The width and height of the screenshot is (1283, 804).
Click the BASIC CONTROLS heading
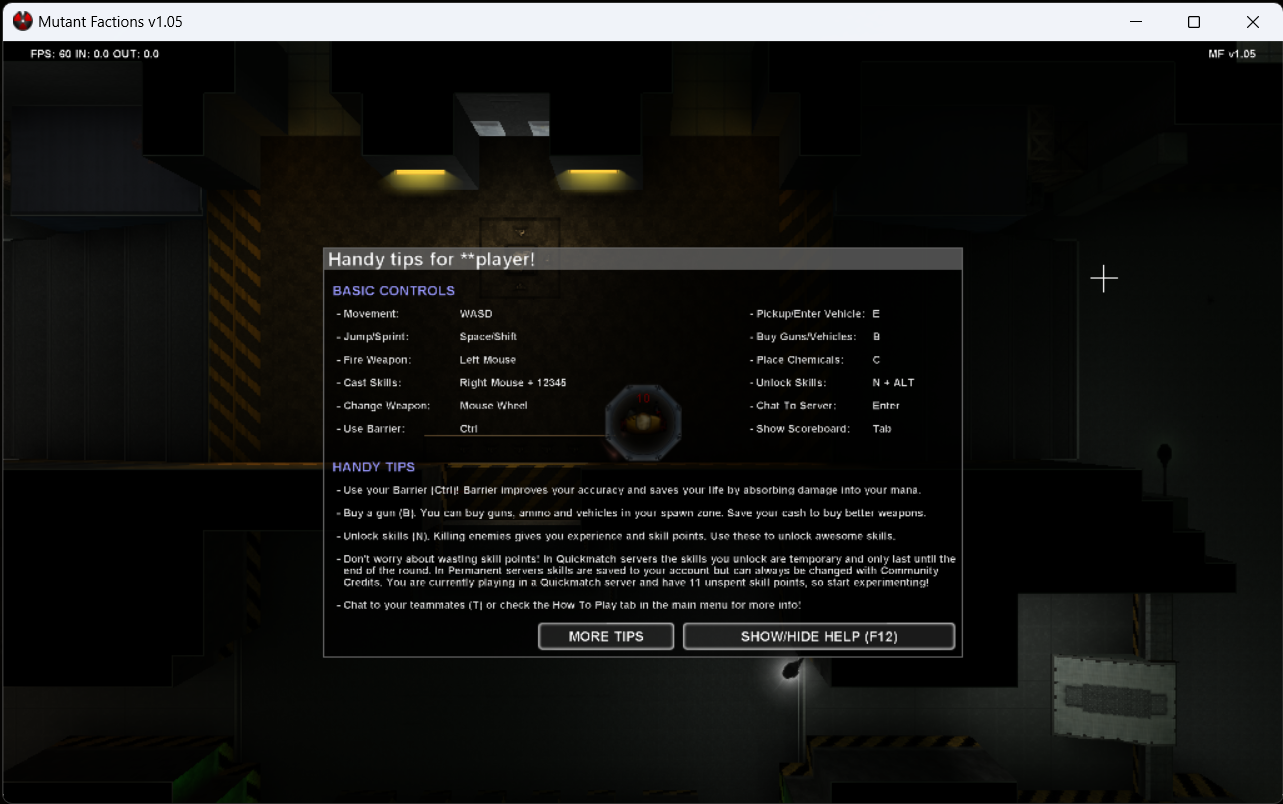click(x=393, y=291)
